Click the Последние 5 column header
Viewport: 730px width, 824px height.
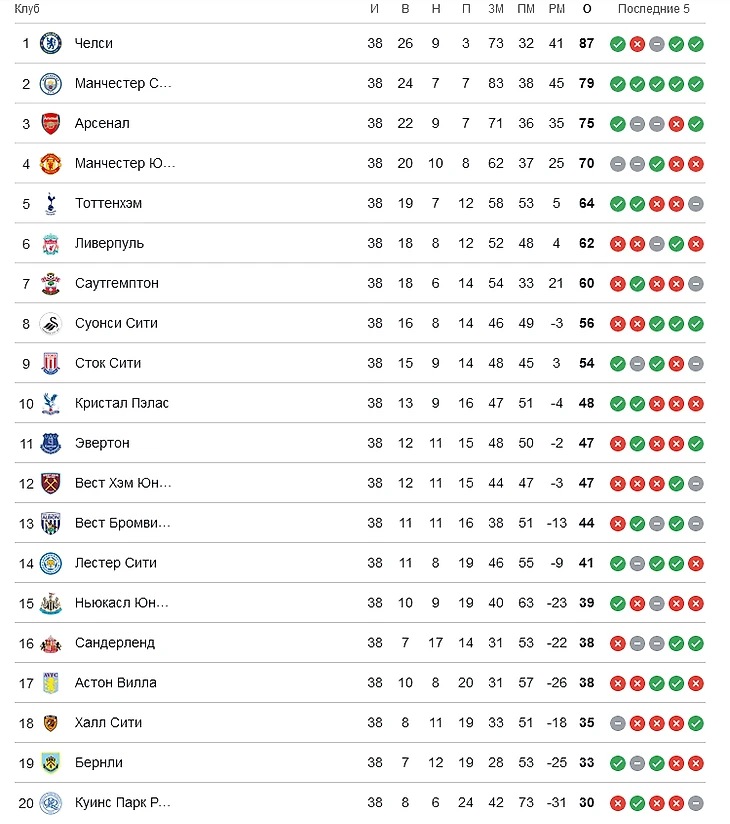[653, 9]
